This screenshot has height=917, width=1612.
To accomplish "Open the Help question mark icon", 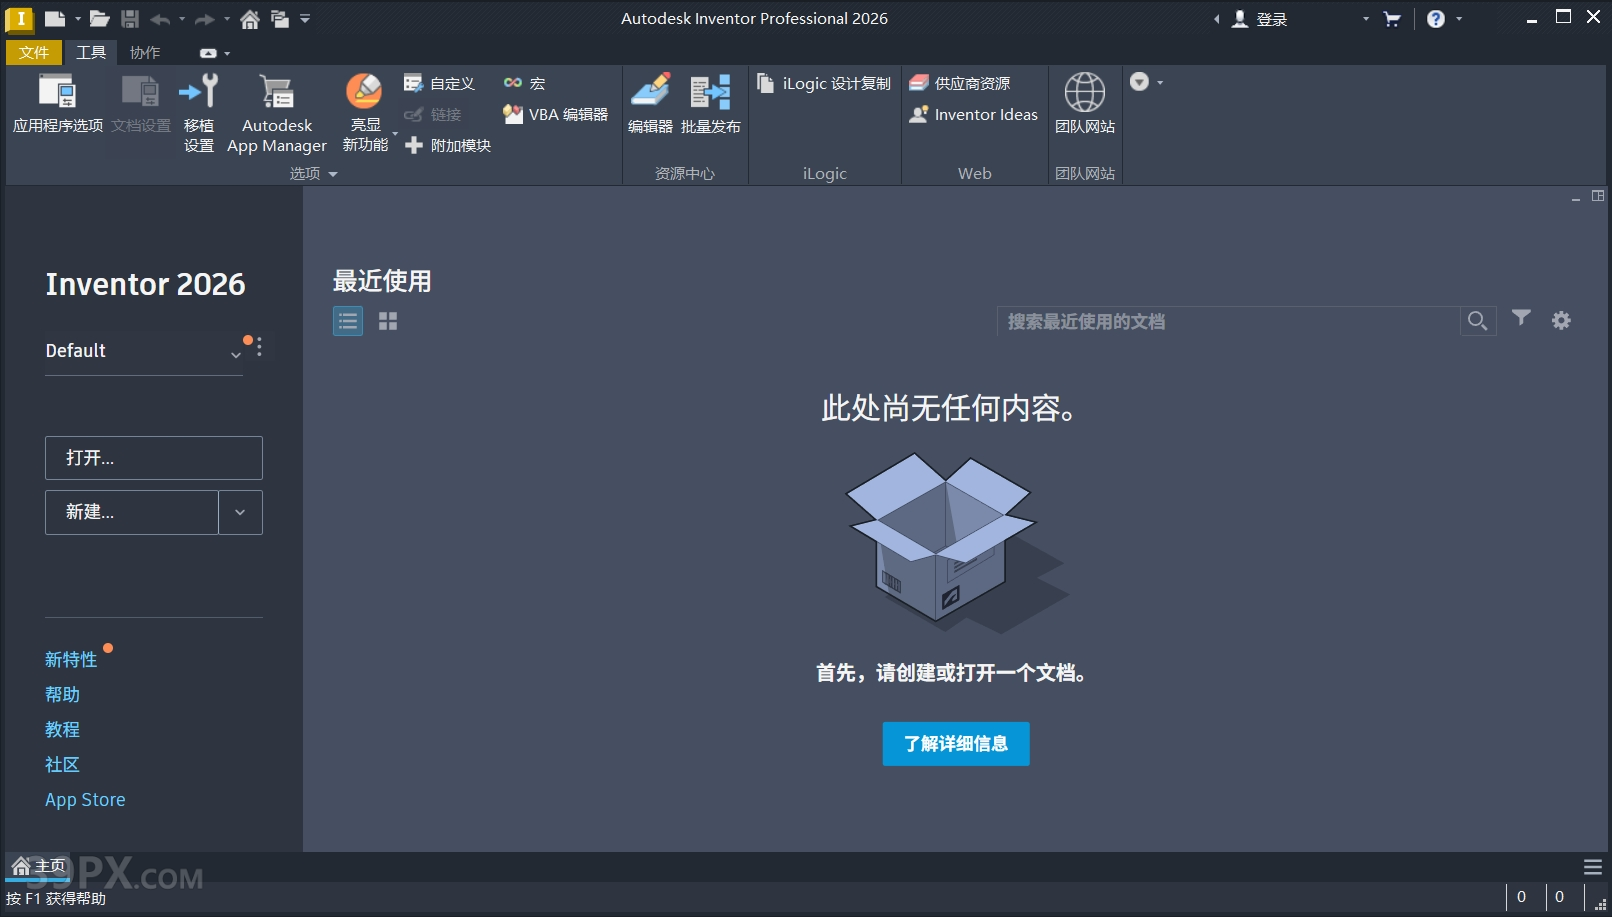I will point(1436,19).
